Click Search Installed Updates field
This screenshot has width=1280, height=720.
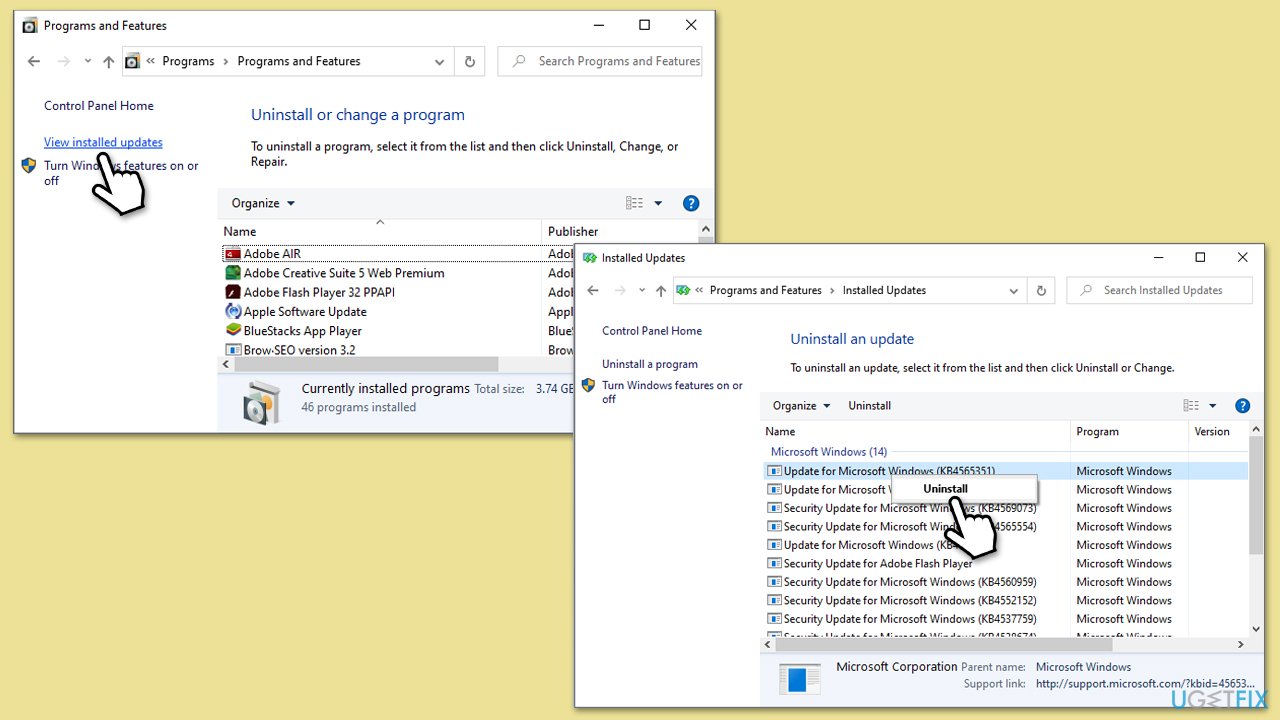click(1160, 290)
